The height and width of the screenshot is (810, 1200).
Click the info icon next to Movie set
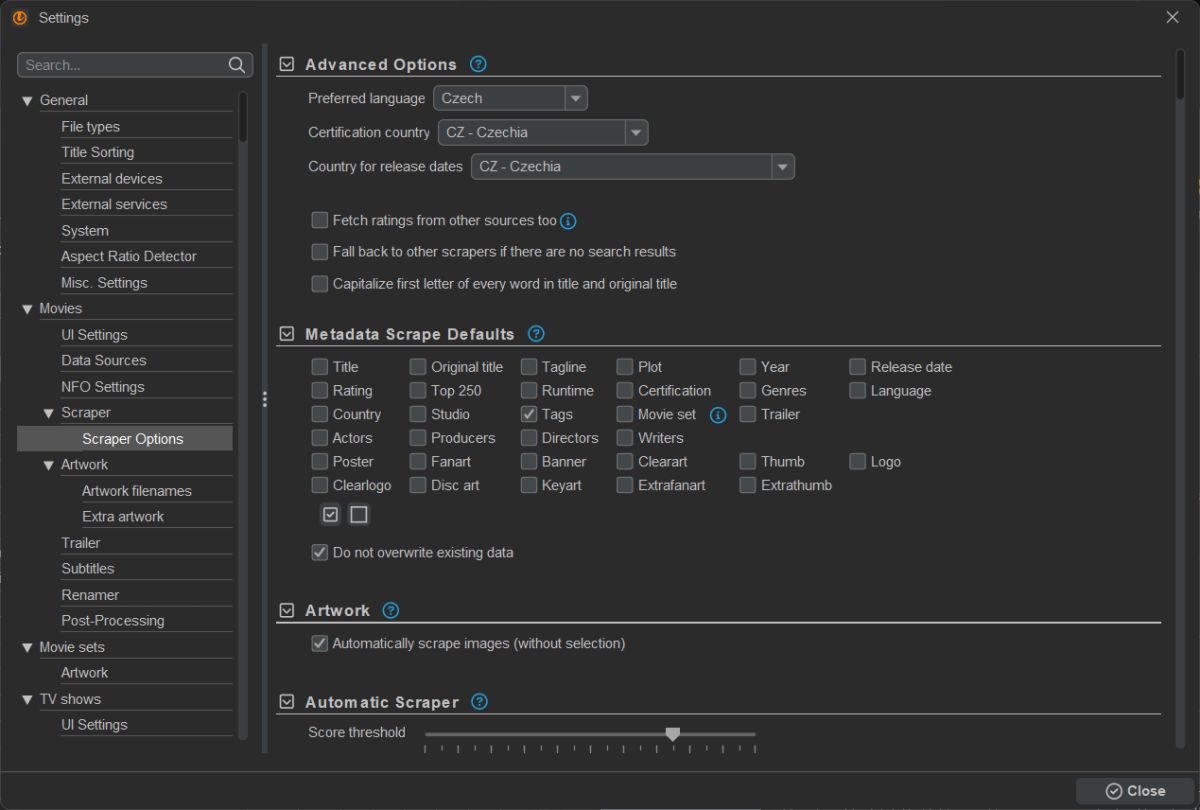point(717,414)
